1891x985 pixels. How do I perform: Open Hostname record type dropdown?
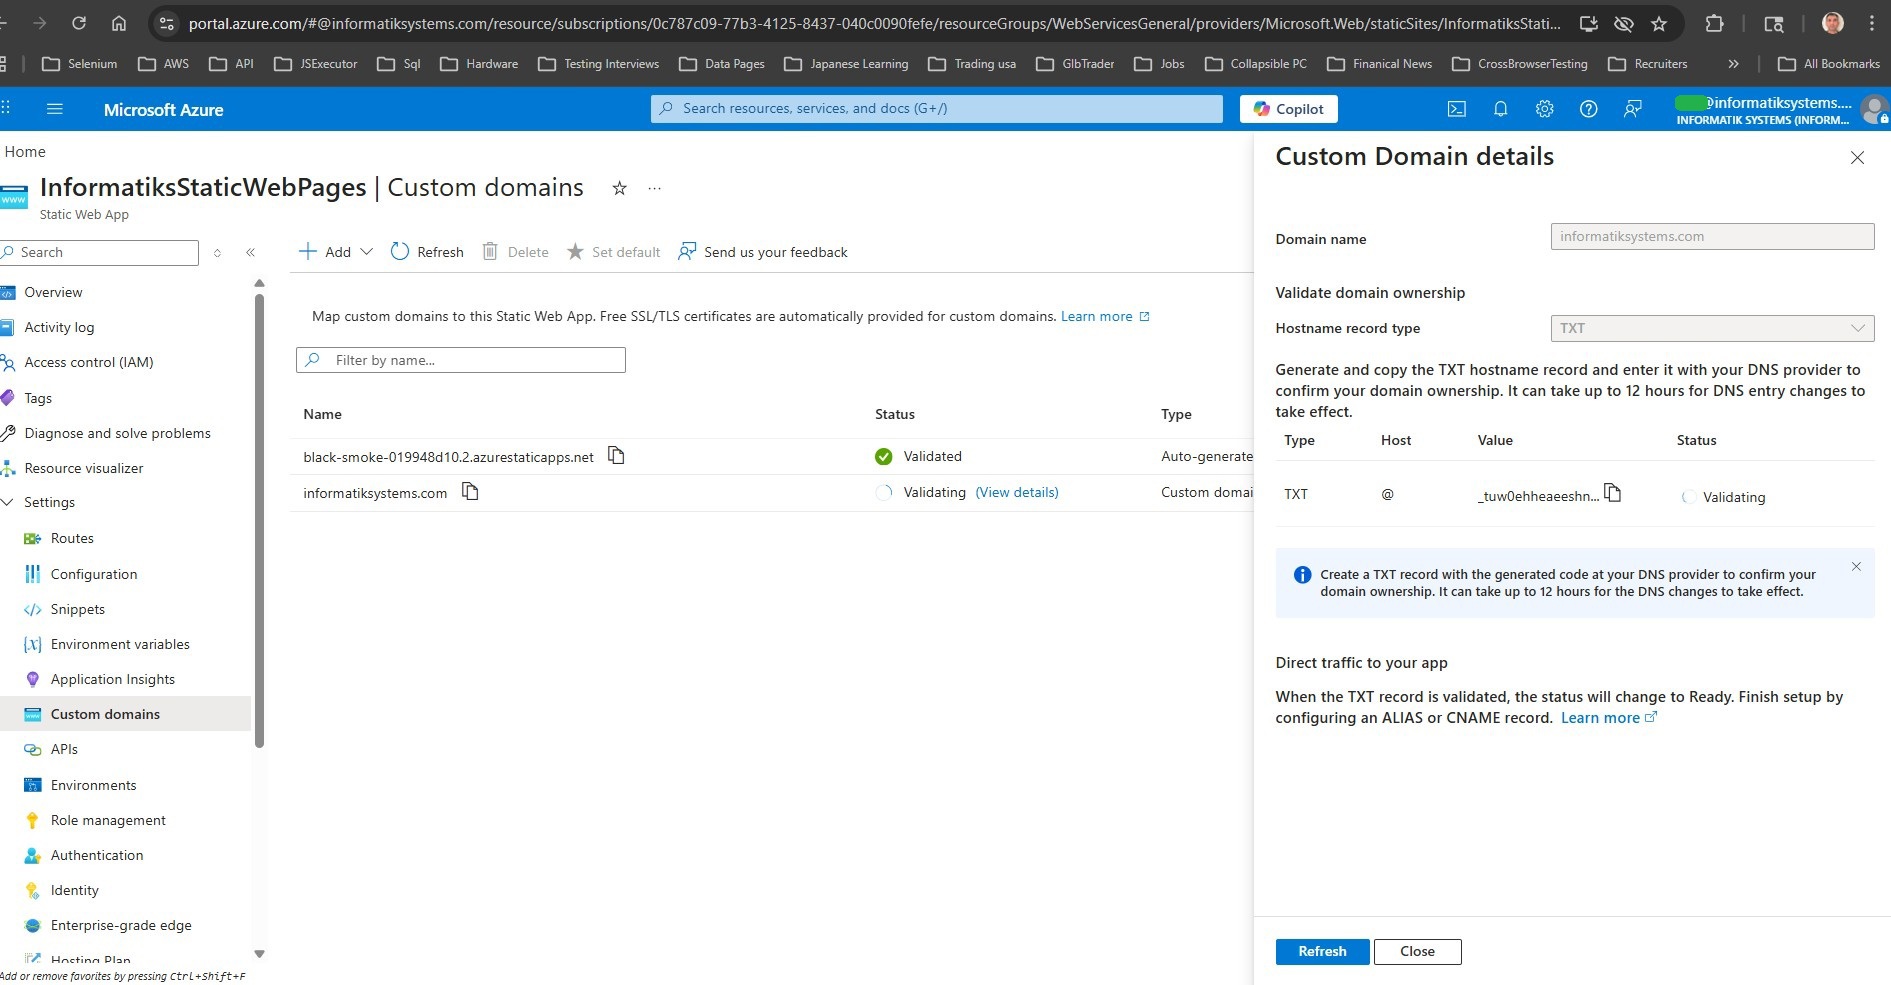tap(1712, 328)
